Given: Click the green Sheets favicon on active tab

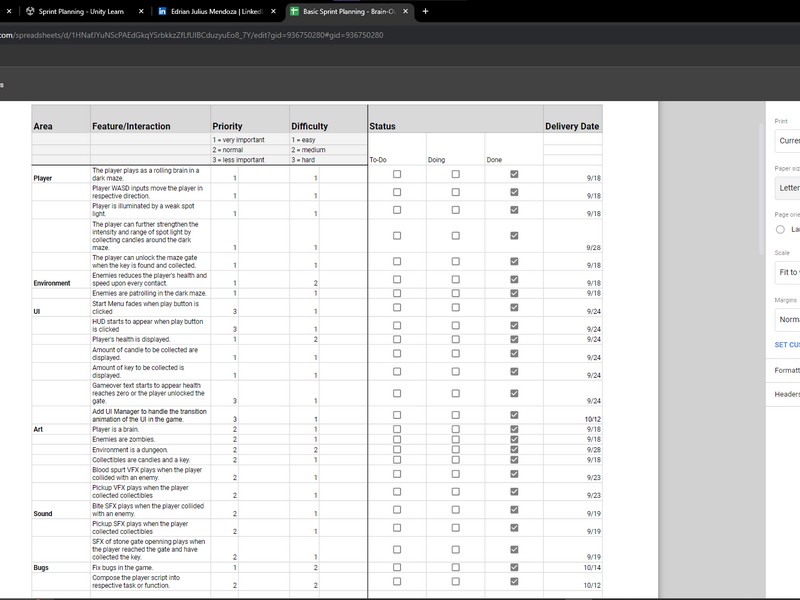Looking at the screenshot, I should (x=296, y=11).
